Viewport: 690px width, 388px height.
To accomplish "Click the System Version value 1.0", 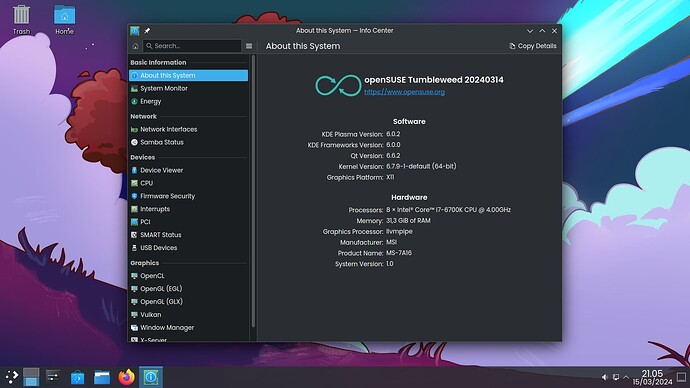I will pyautogui.click(x=390, y=264).
